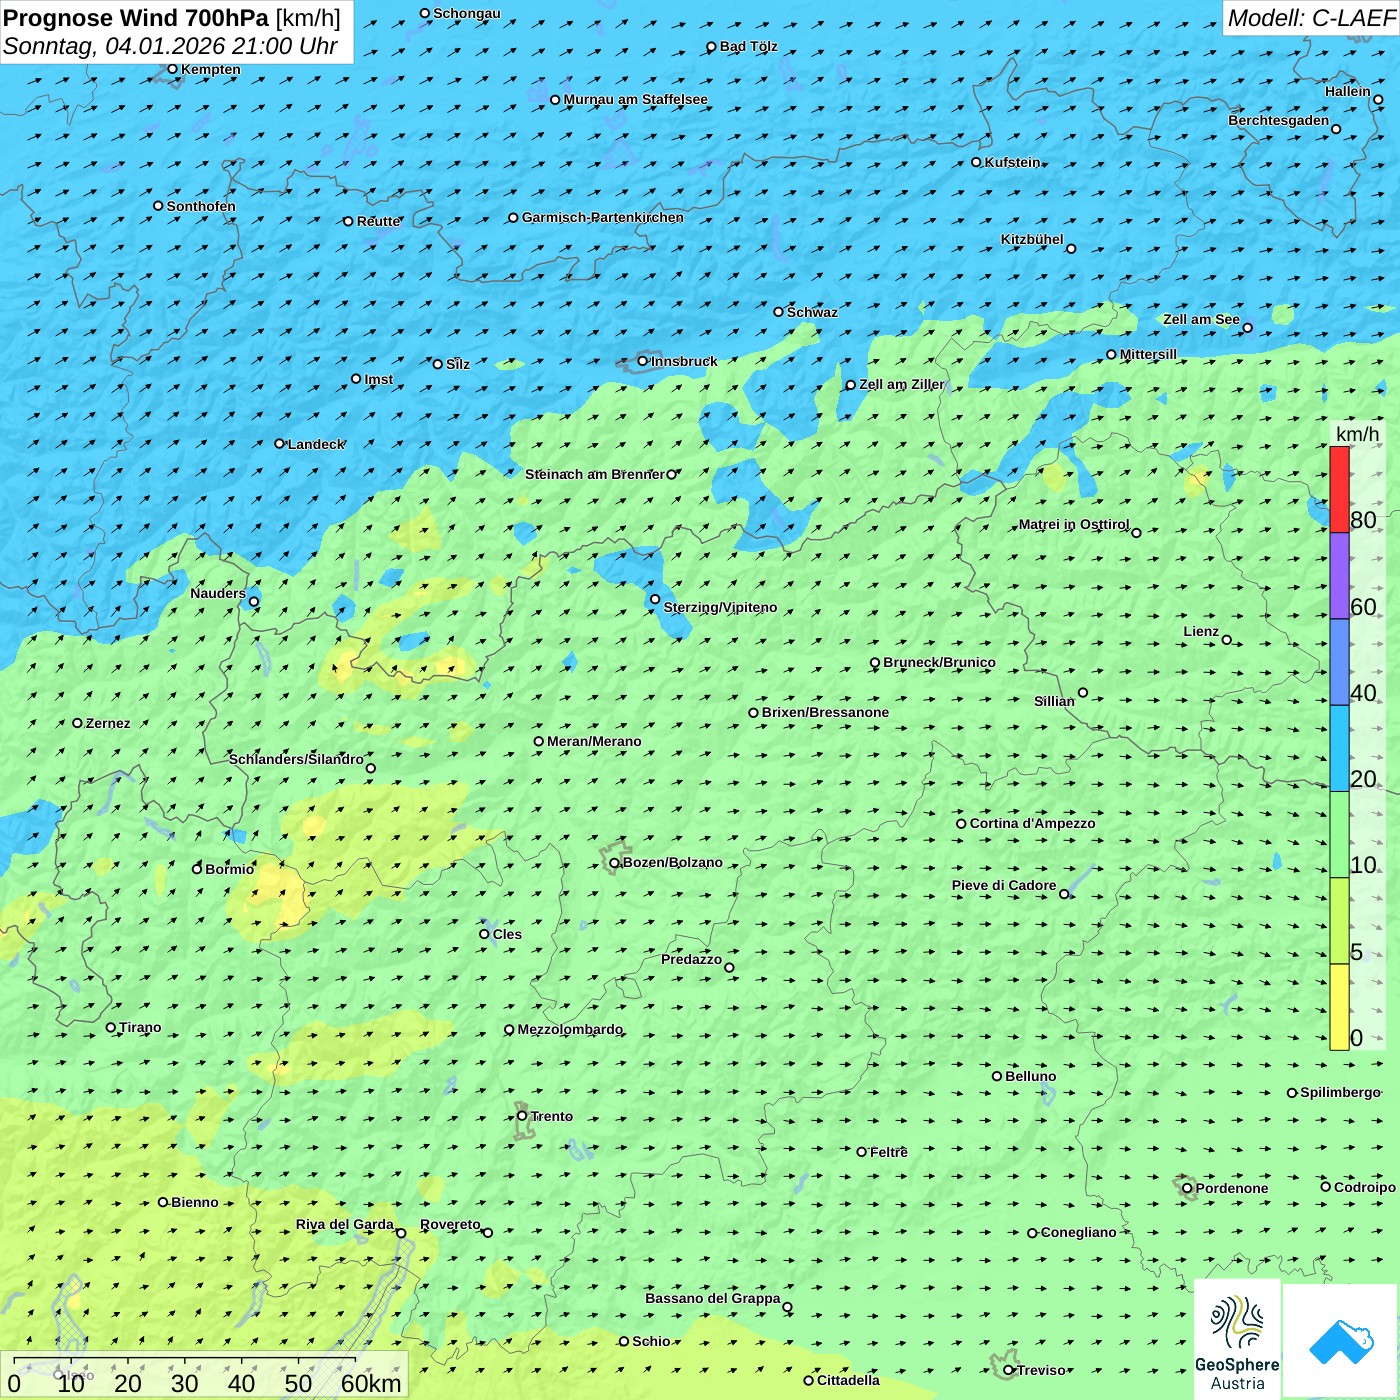Click the blue cloud logo icon
The width and height of the screenshot is (1400, 1400).
tap(1340, 1340)
